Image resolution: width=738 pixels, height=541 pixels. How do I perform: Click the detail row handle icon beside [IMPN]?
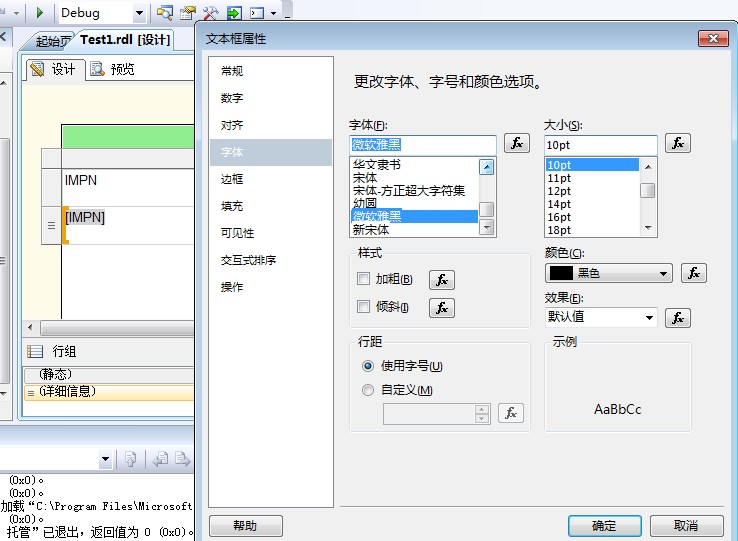51,225
